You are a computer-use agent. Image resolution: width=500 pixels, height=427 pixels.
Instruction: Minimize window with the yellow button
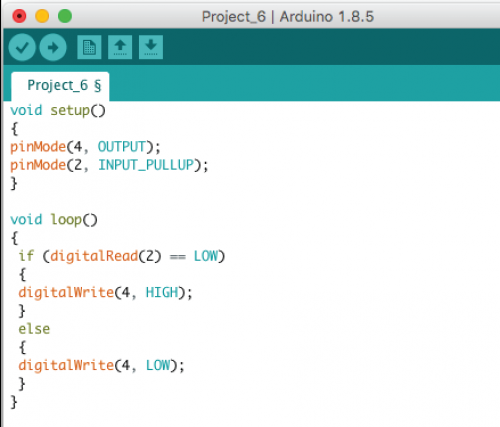(x=42, y=16)
